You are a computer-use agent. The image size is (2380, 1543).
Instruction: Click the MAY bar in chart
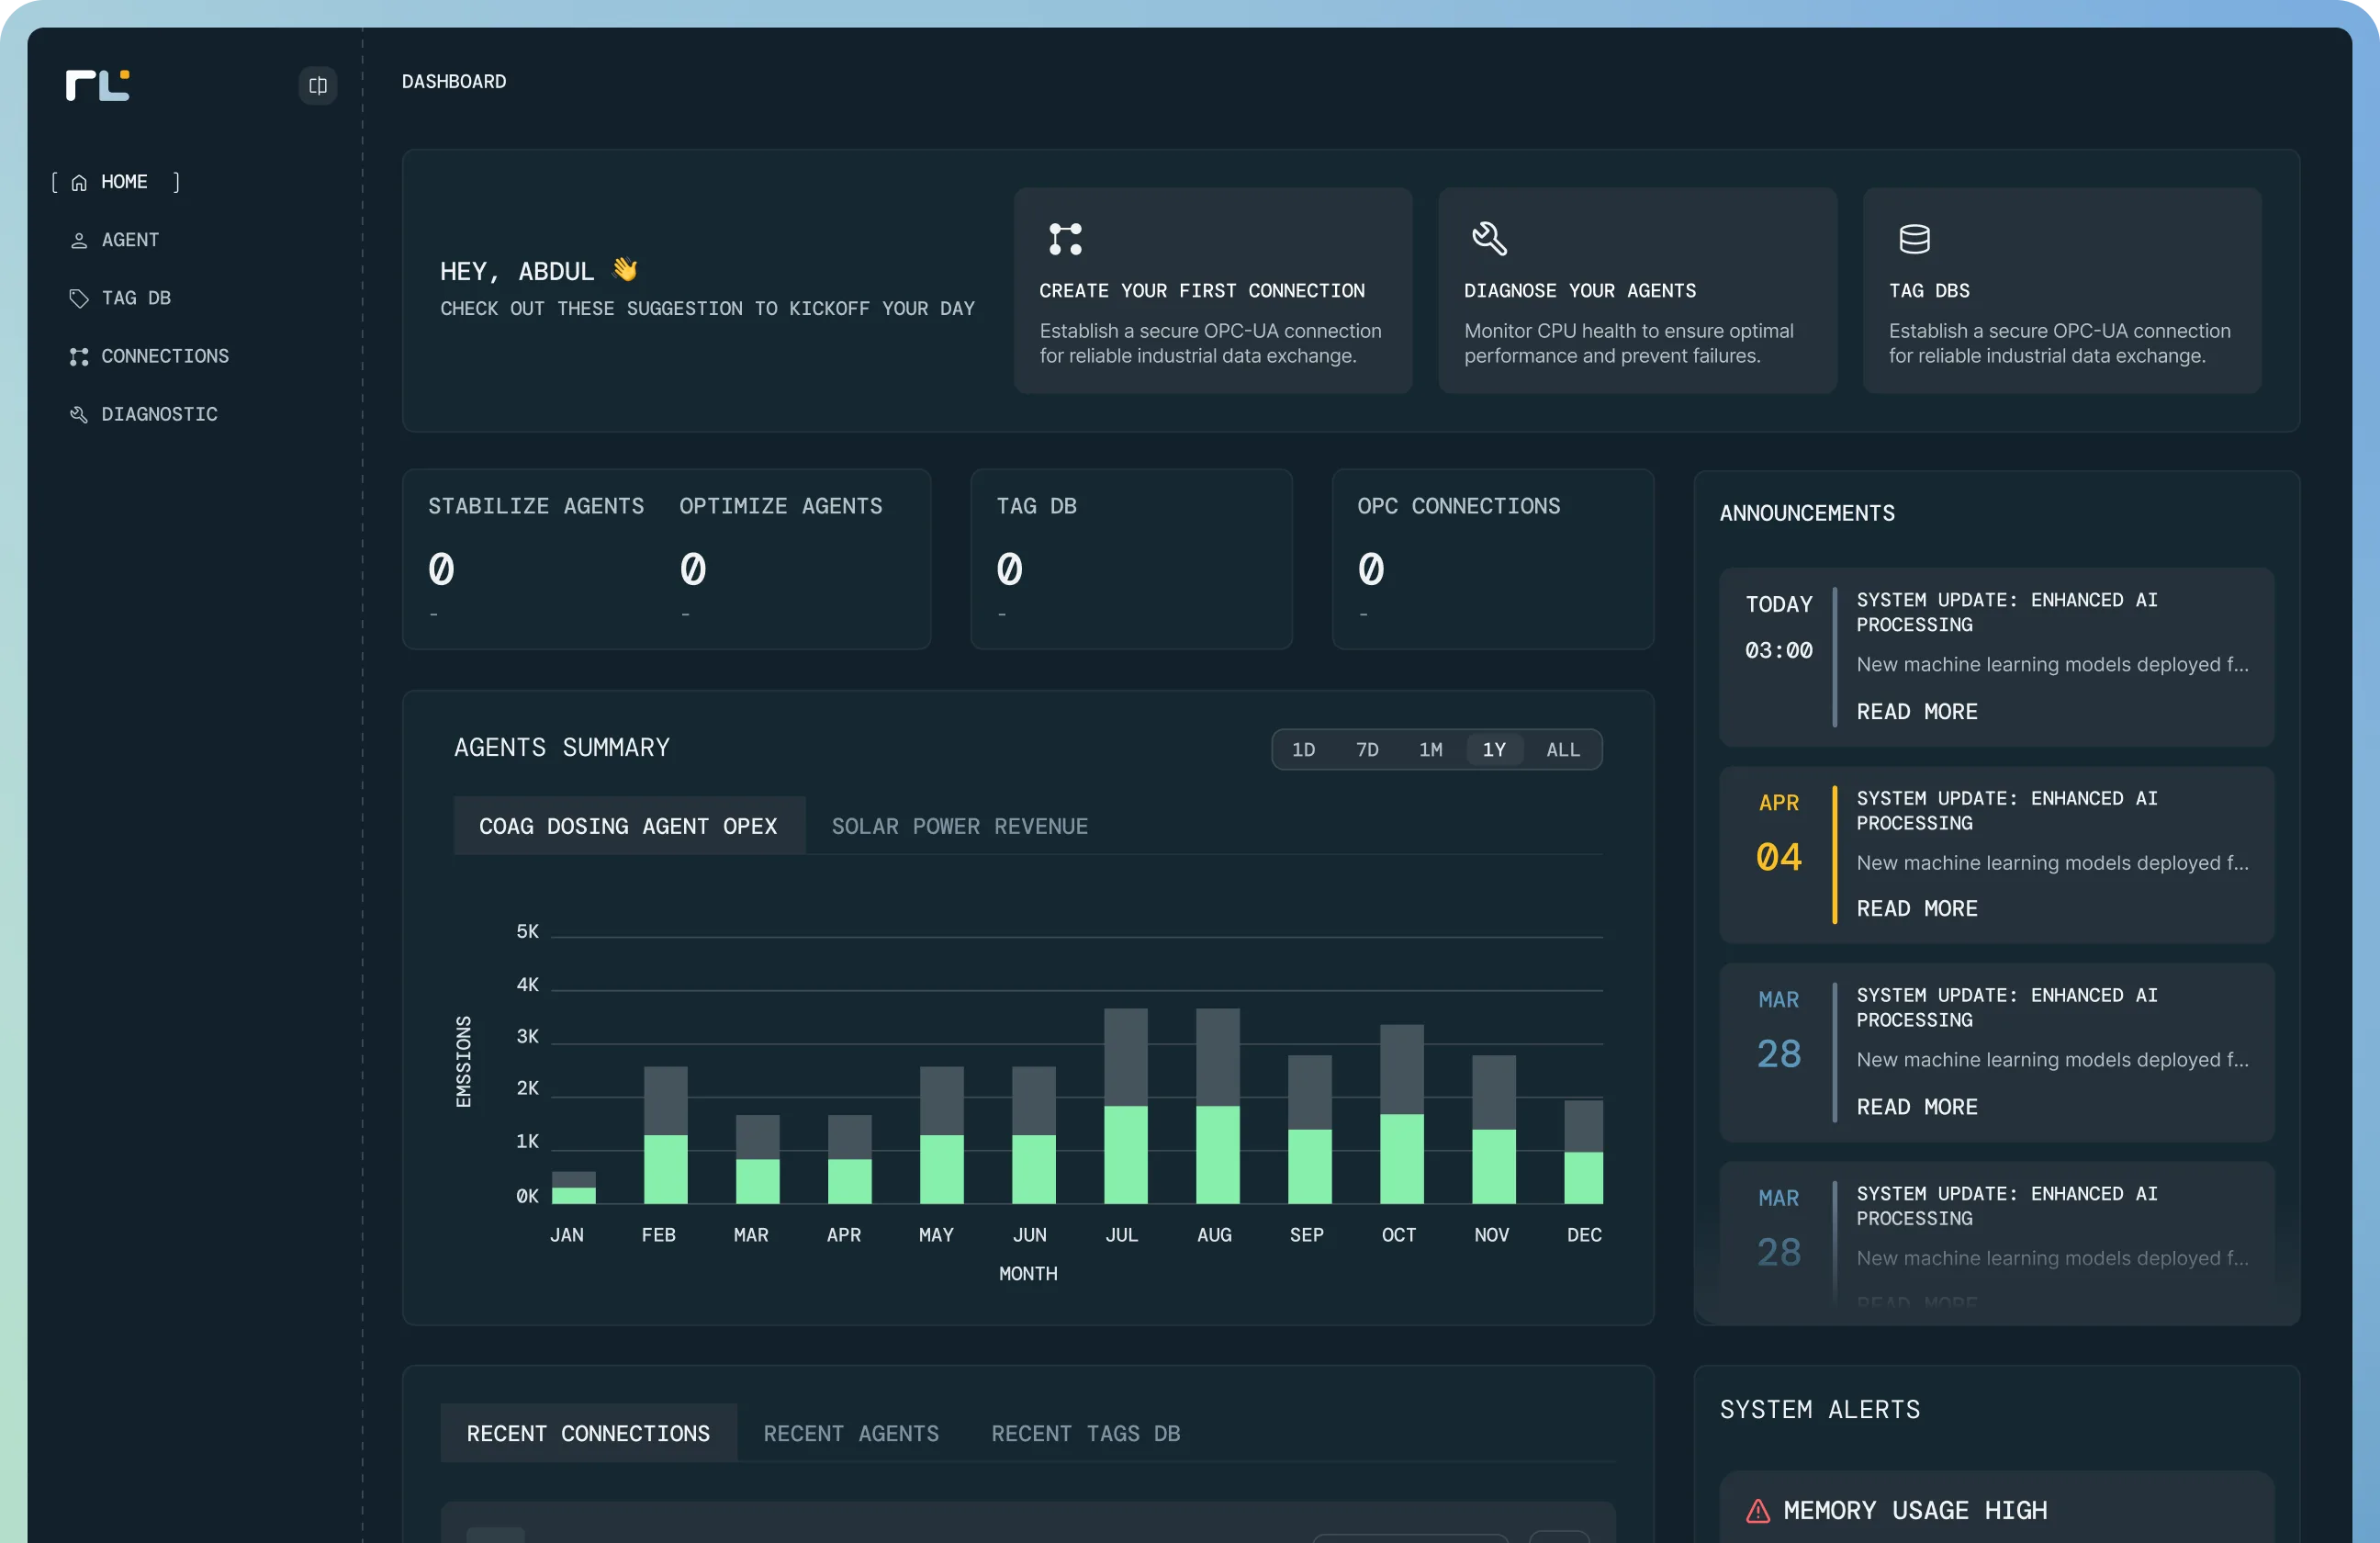pyautogui.click(x=942, y=1135)
